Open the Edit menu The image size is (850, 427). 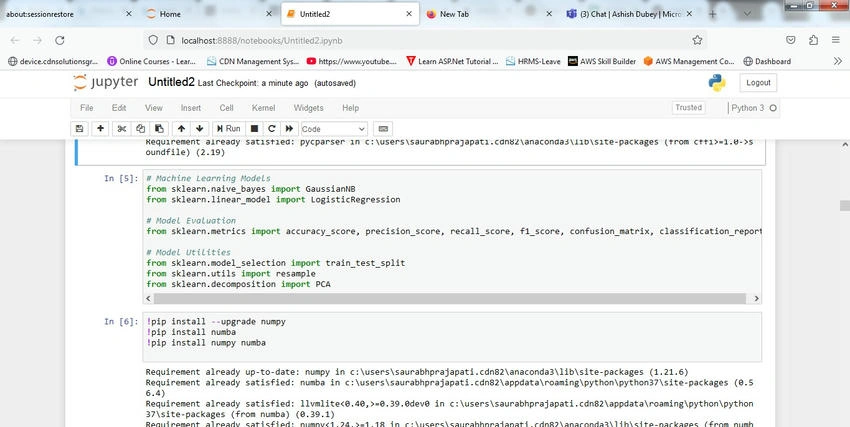click(119, 108)
